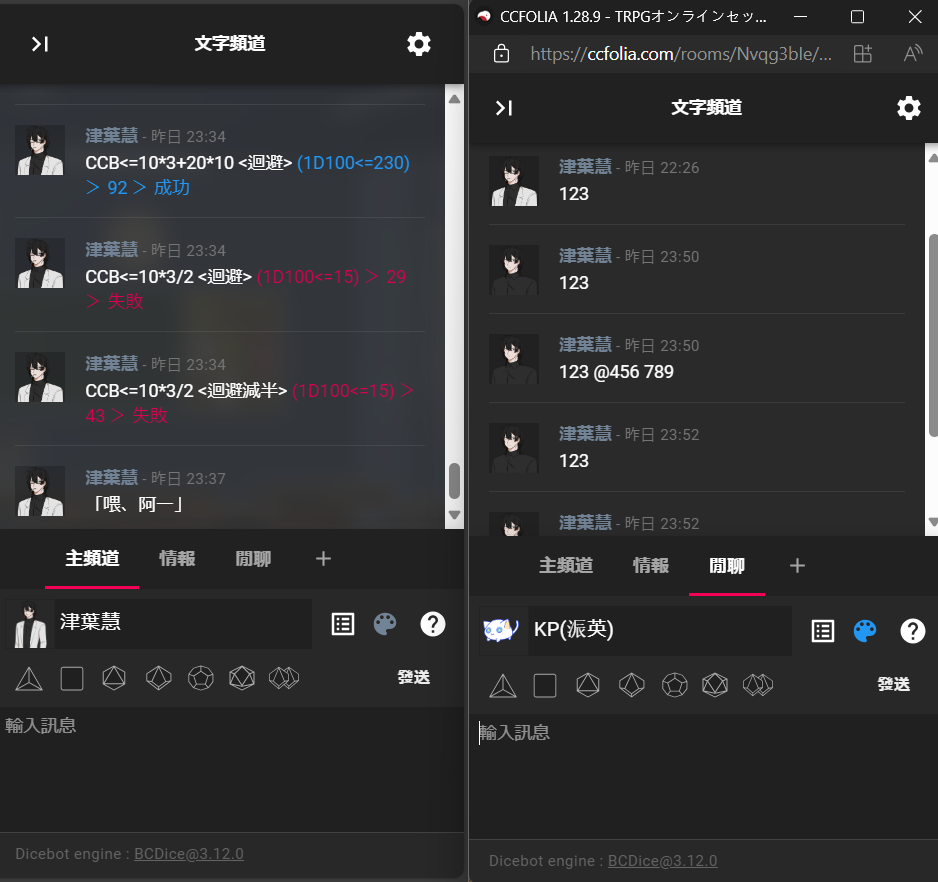Switch to the 情報 tab in left panel
Image resolution: width=938 pixels, height=882 pixels.
(x=177, y=559)
